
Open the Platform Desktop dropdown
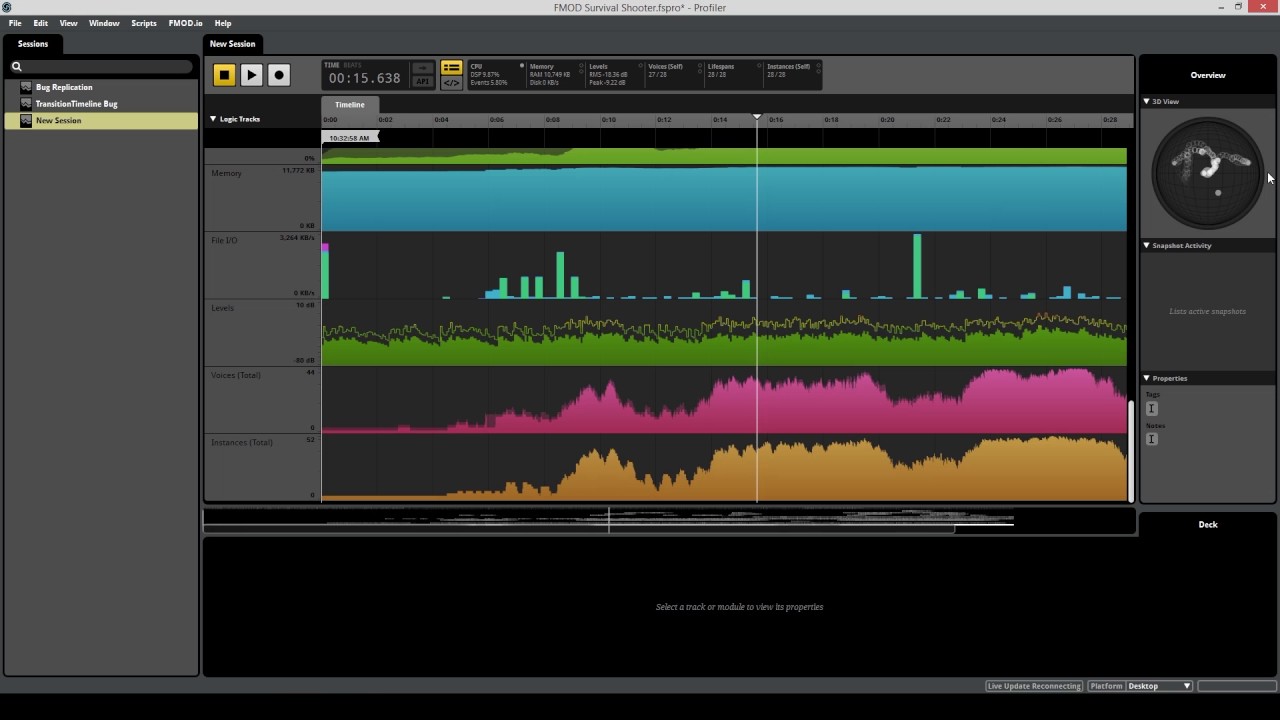pyautogui.click(x=1159, y=686)
